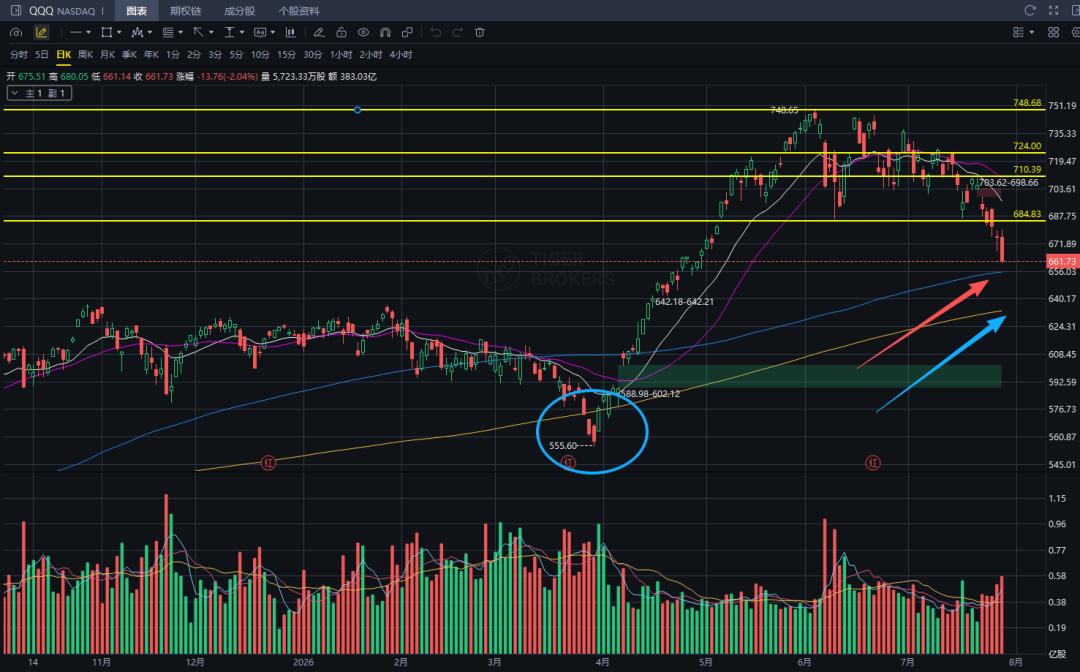The height and width of the screenshot is (672, 1080).
Task: Select the rectangle shape tool
Action: [x=107, y=32]
